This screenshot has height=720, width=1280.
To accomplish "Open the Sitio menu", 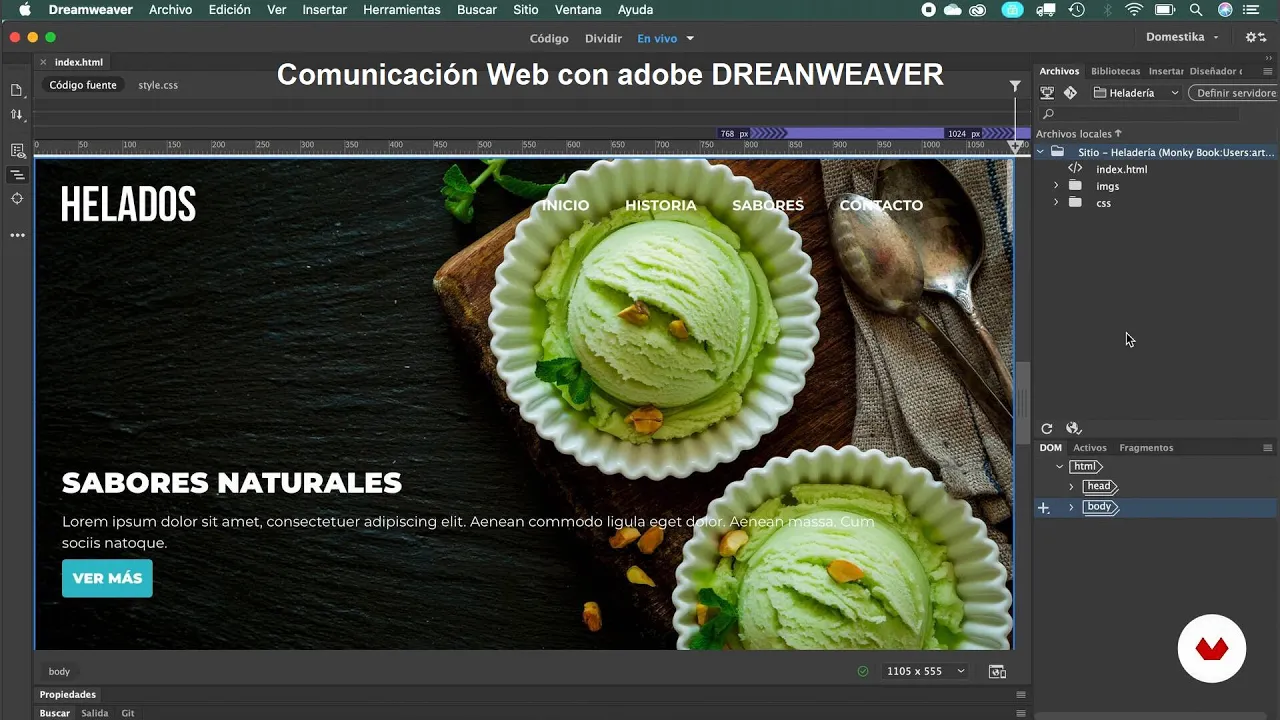I will pyautogui.click(x=525, y=10).
